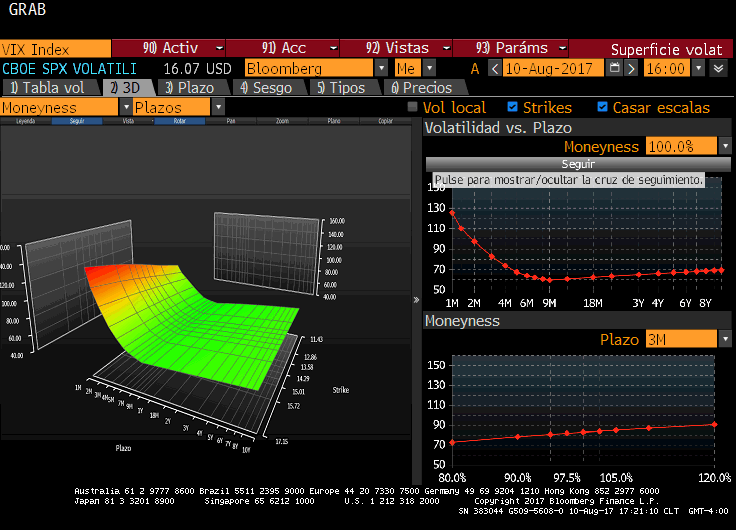Click the Seguir button above volatility chart
The image size is (736, 530).
point(578,164)
